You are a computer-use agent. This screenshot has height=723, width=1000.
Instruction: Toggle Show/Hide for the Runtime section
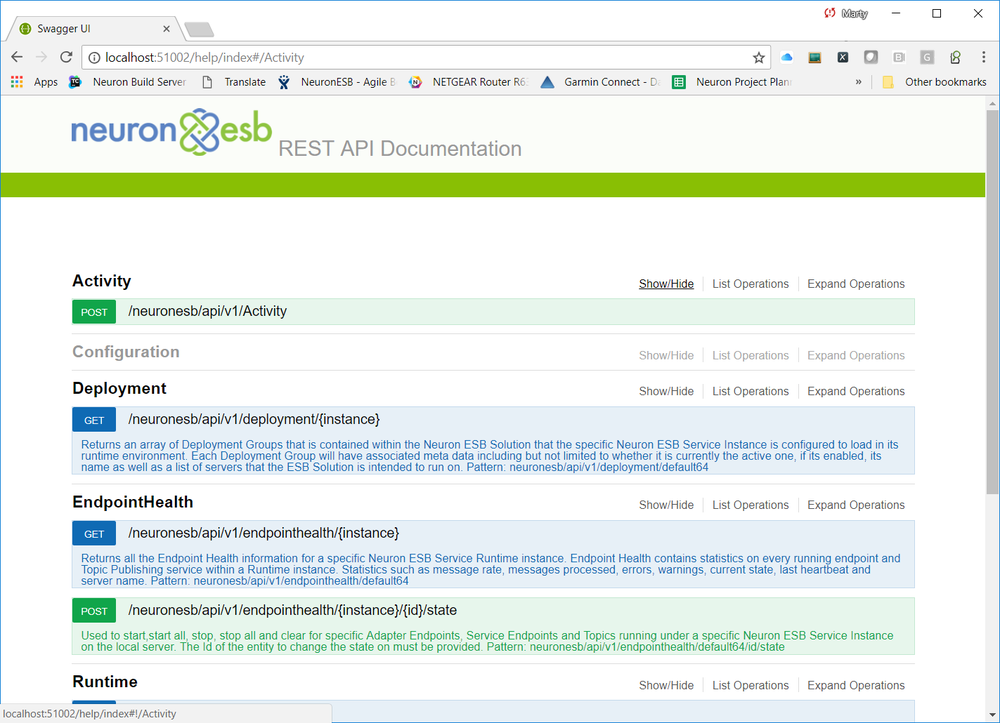pyautogui.click(x=666, y=685)
